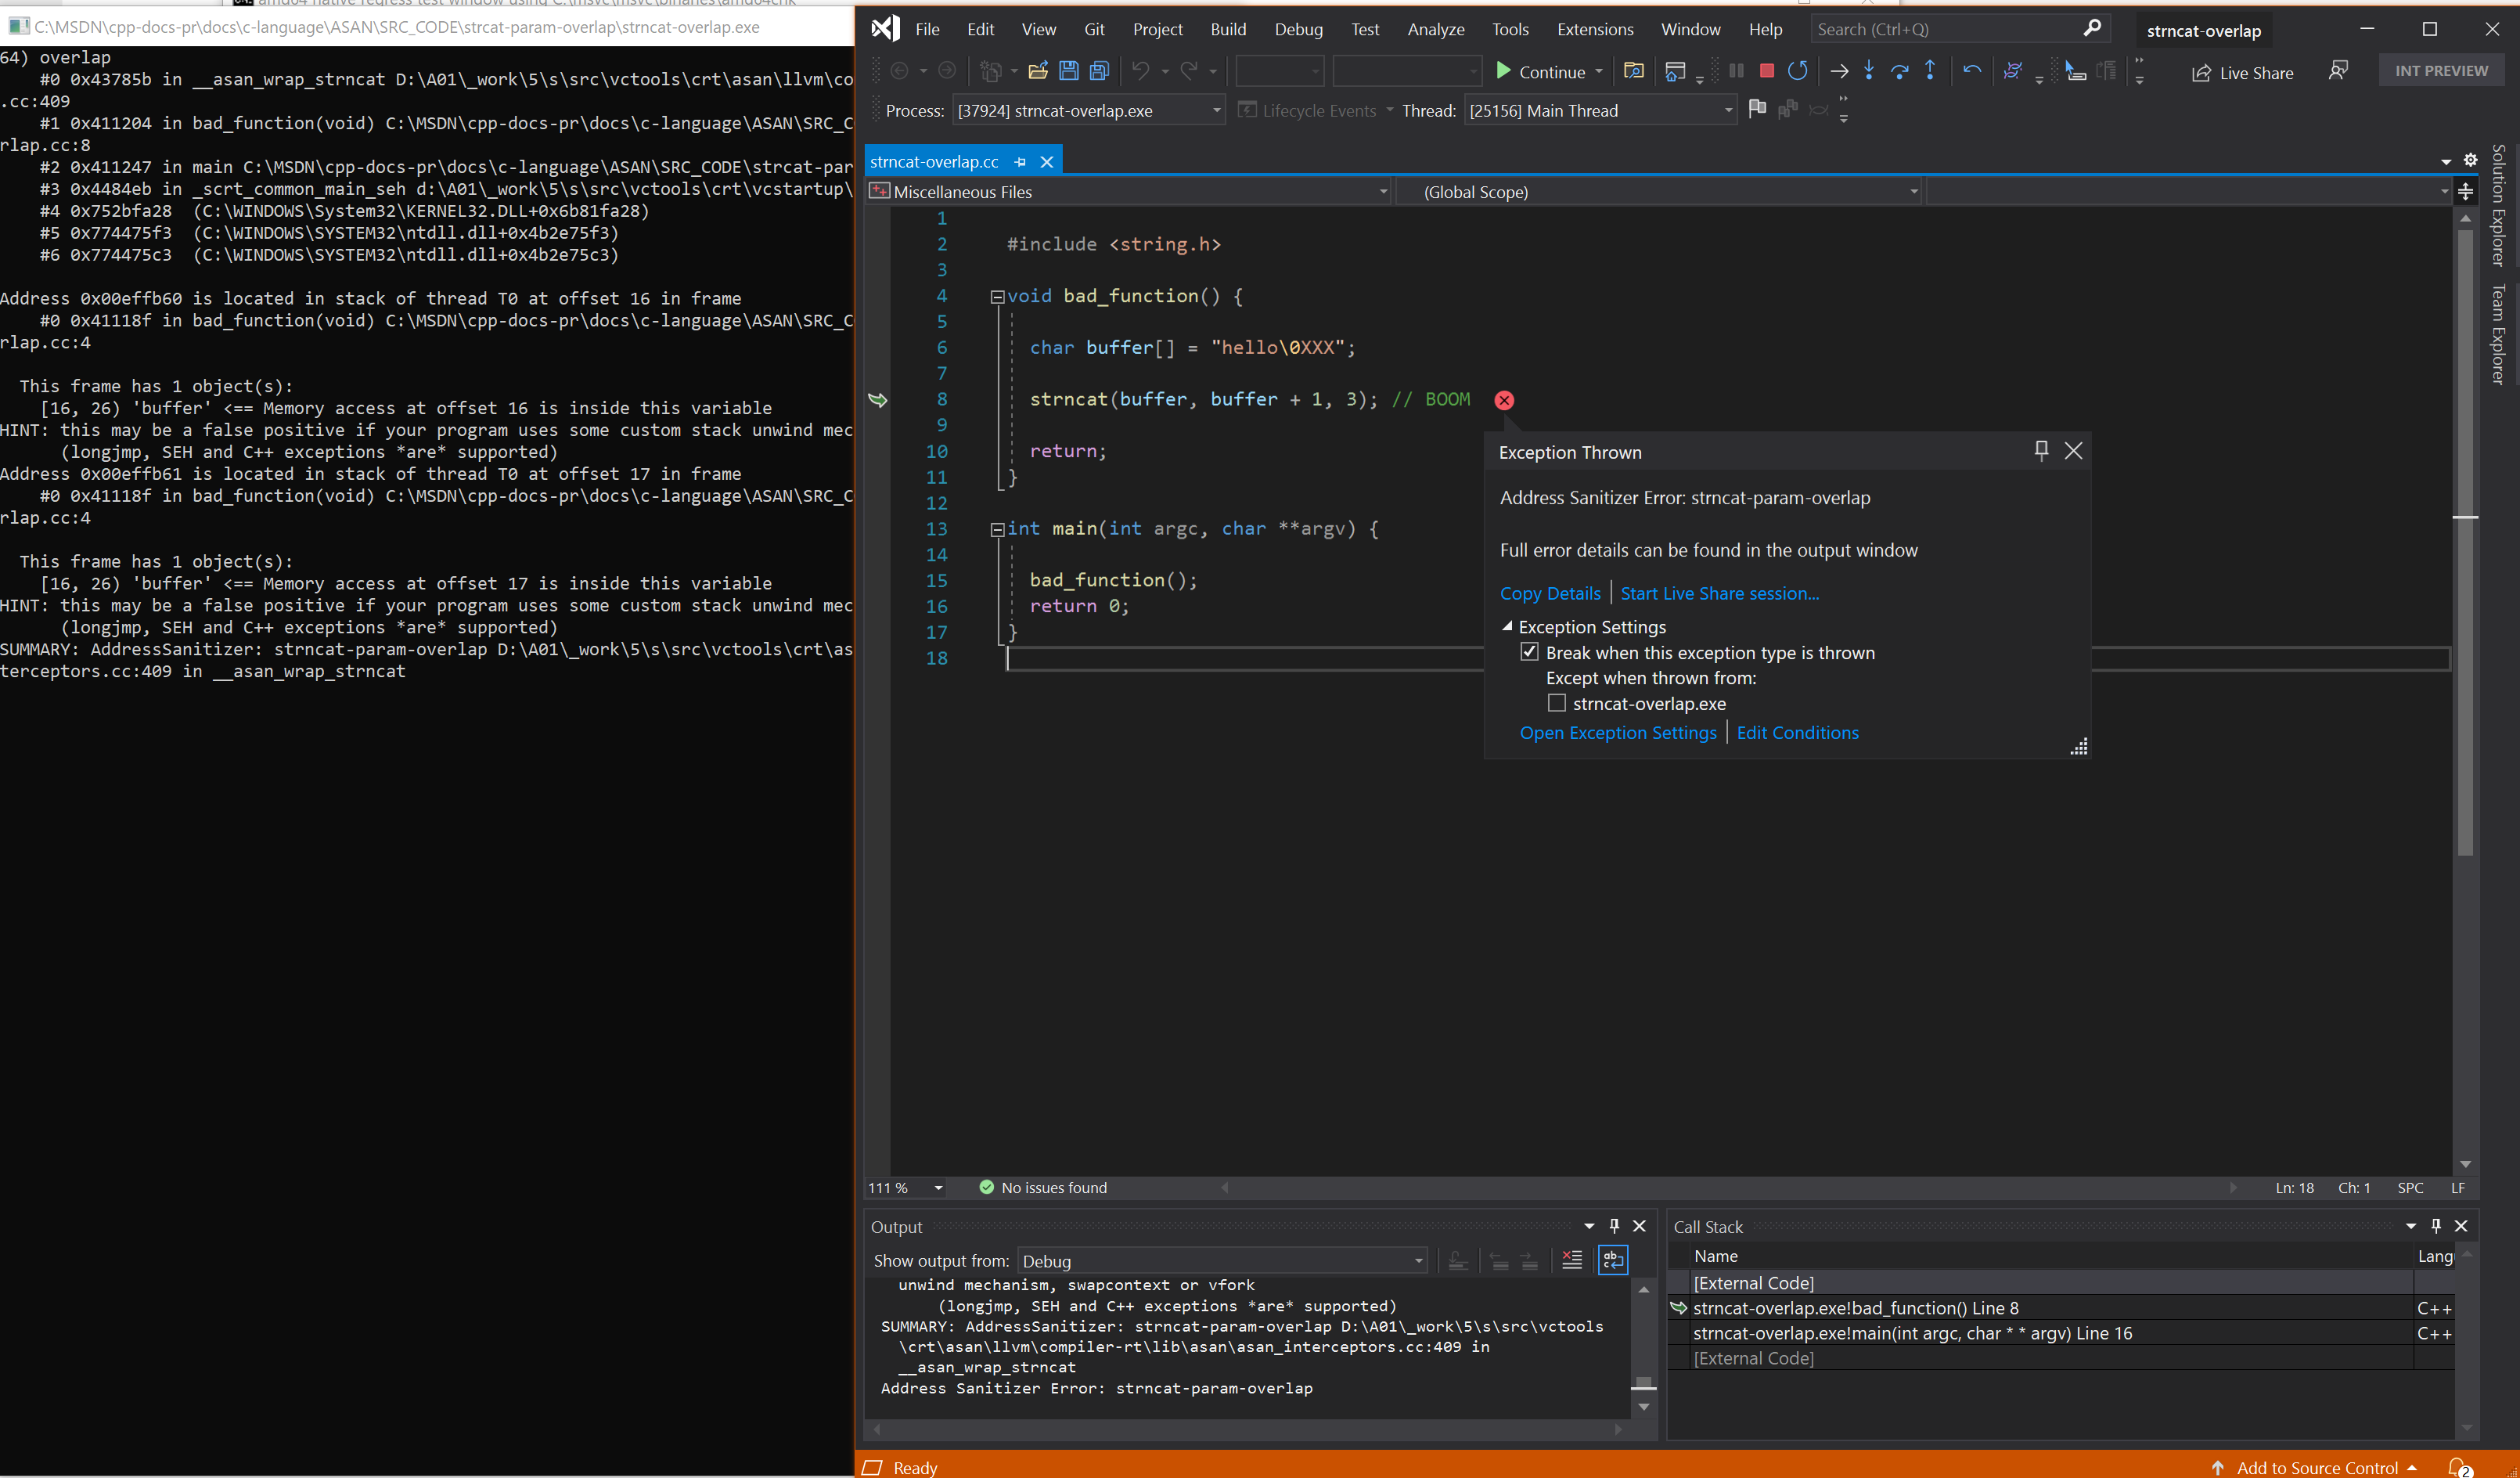Viewport: 2520px width, 1478px height.
Task: Toggle Break when exception type is thrown
Action: (x=1530, y=651)
